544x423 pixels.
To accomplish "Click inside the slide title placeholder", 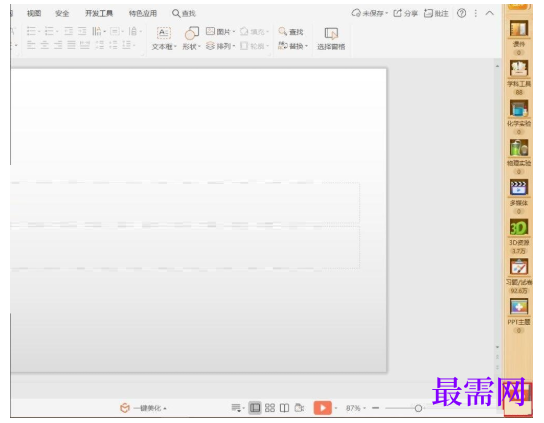I will [x=185, y=202].
